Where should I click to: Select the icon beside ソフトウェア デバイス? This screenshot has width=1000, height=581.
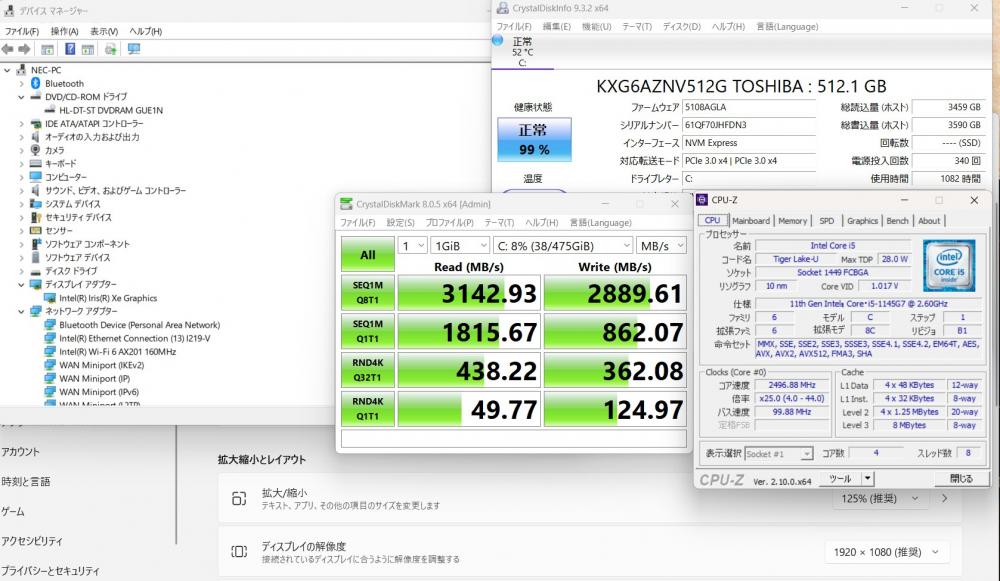click(36, 258)
